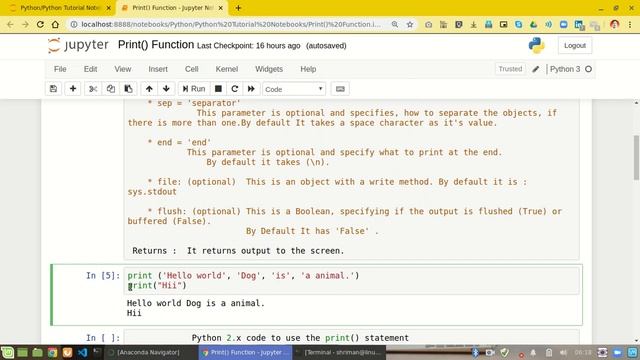Click the output line Hello world Dog is a animal.

[196, 303]
